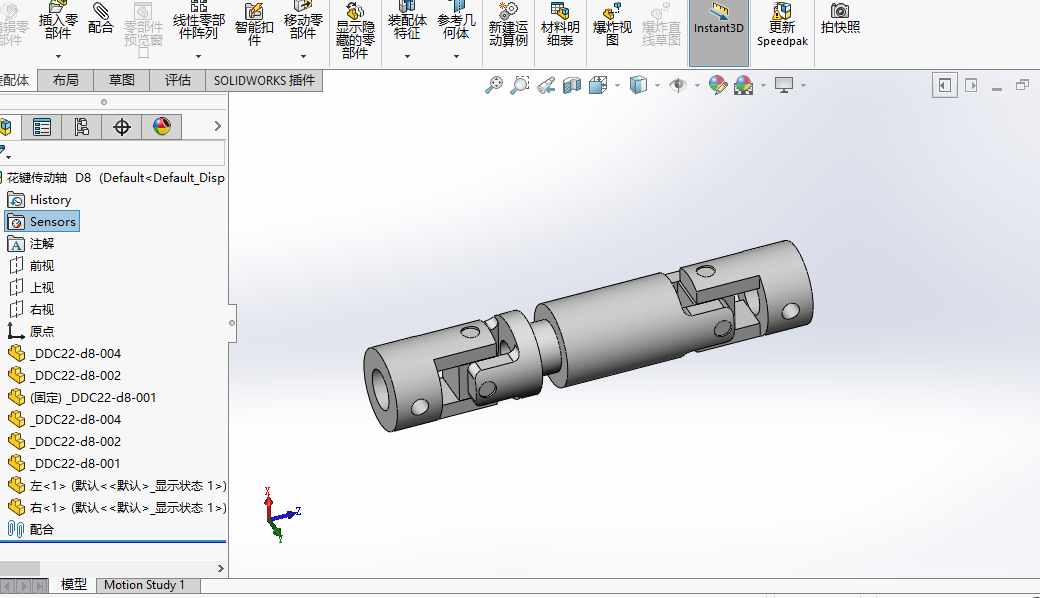1040x598 pixels.
Task: Expand the manager tabs chevron arrow
Action: click(217, 126)
